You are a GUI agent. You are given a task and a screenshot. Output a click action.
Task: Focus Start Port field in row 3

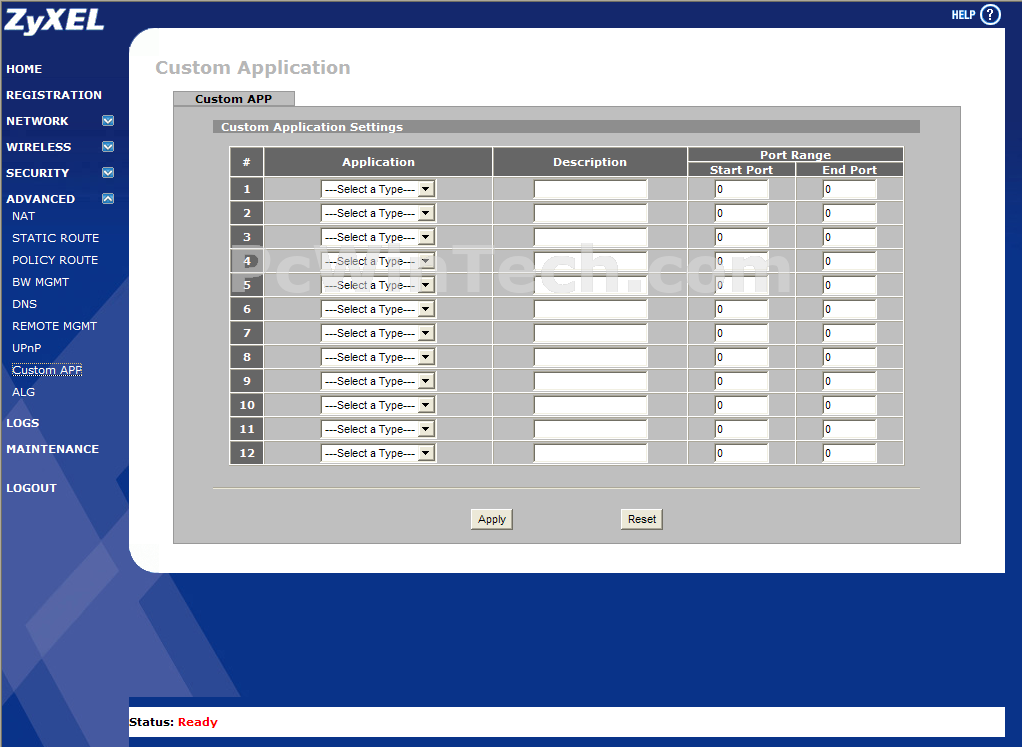click(x=742, y=237)
